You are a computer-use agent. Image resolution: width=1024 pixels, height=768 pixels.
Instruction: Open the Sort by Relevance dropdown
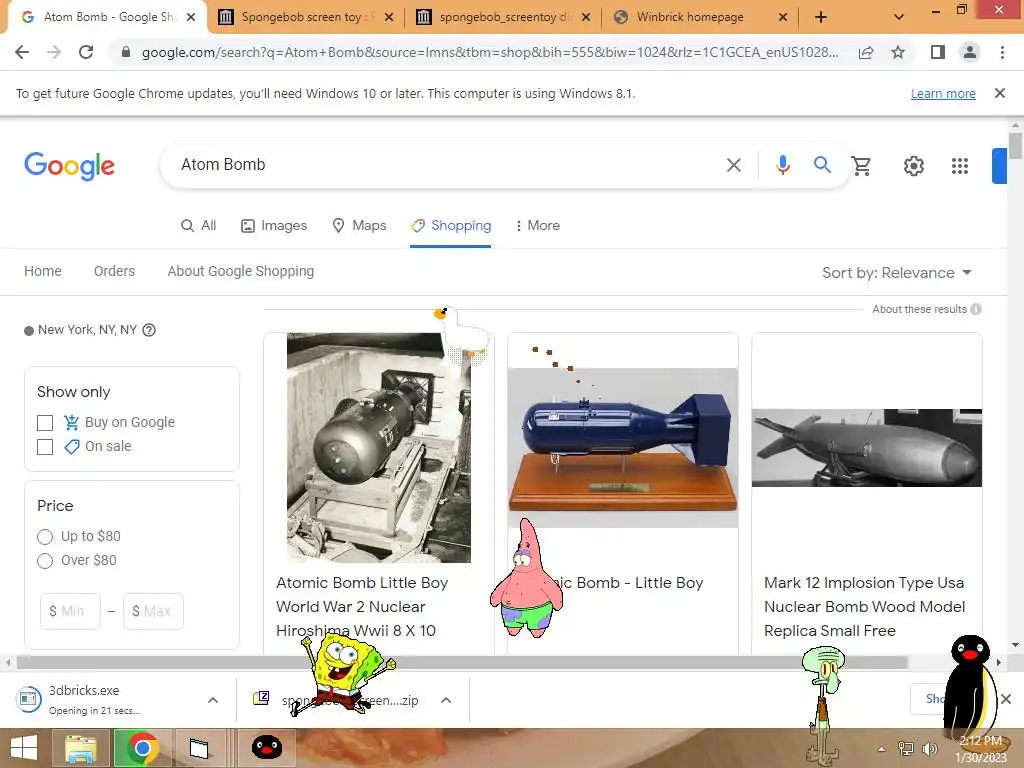(897, 273)
